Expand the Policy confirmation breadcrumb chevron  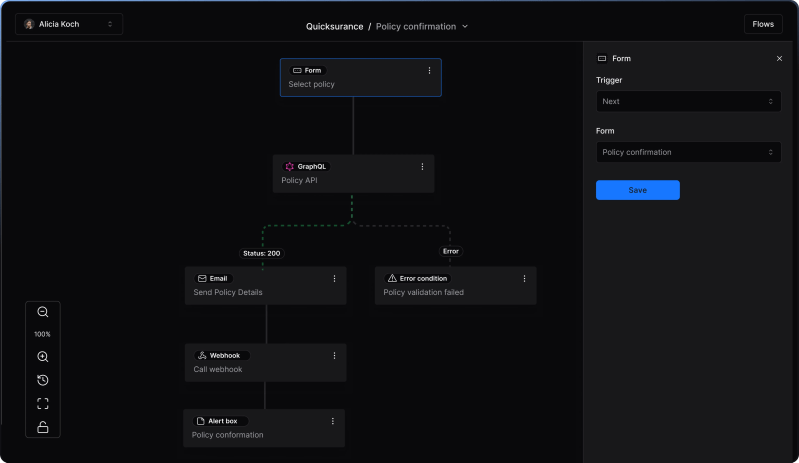pos(465,26)
